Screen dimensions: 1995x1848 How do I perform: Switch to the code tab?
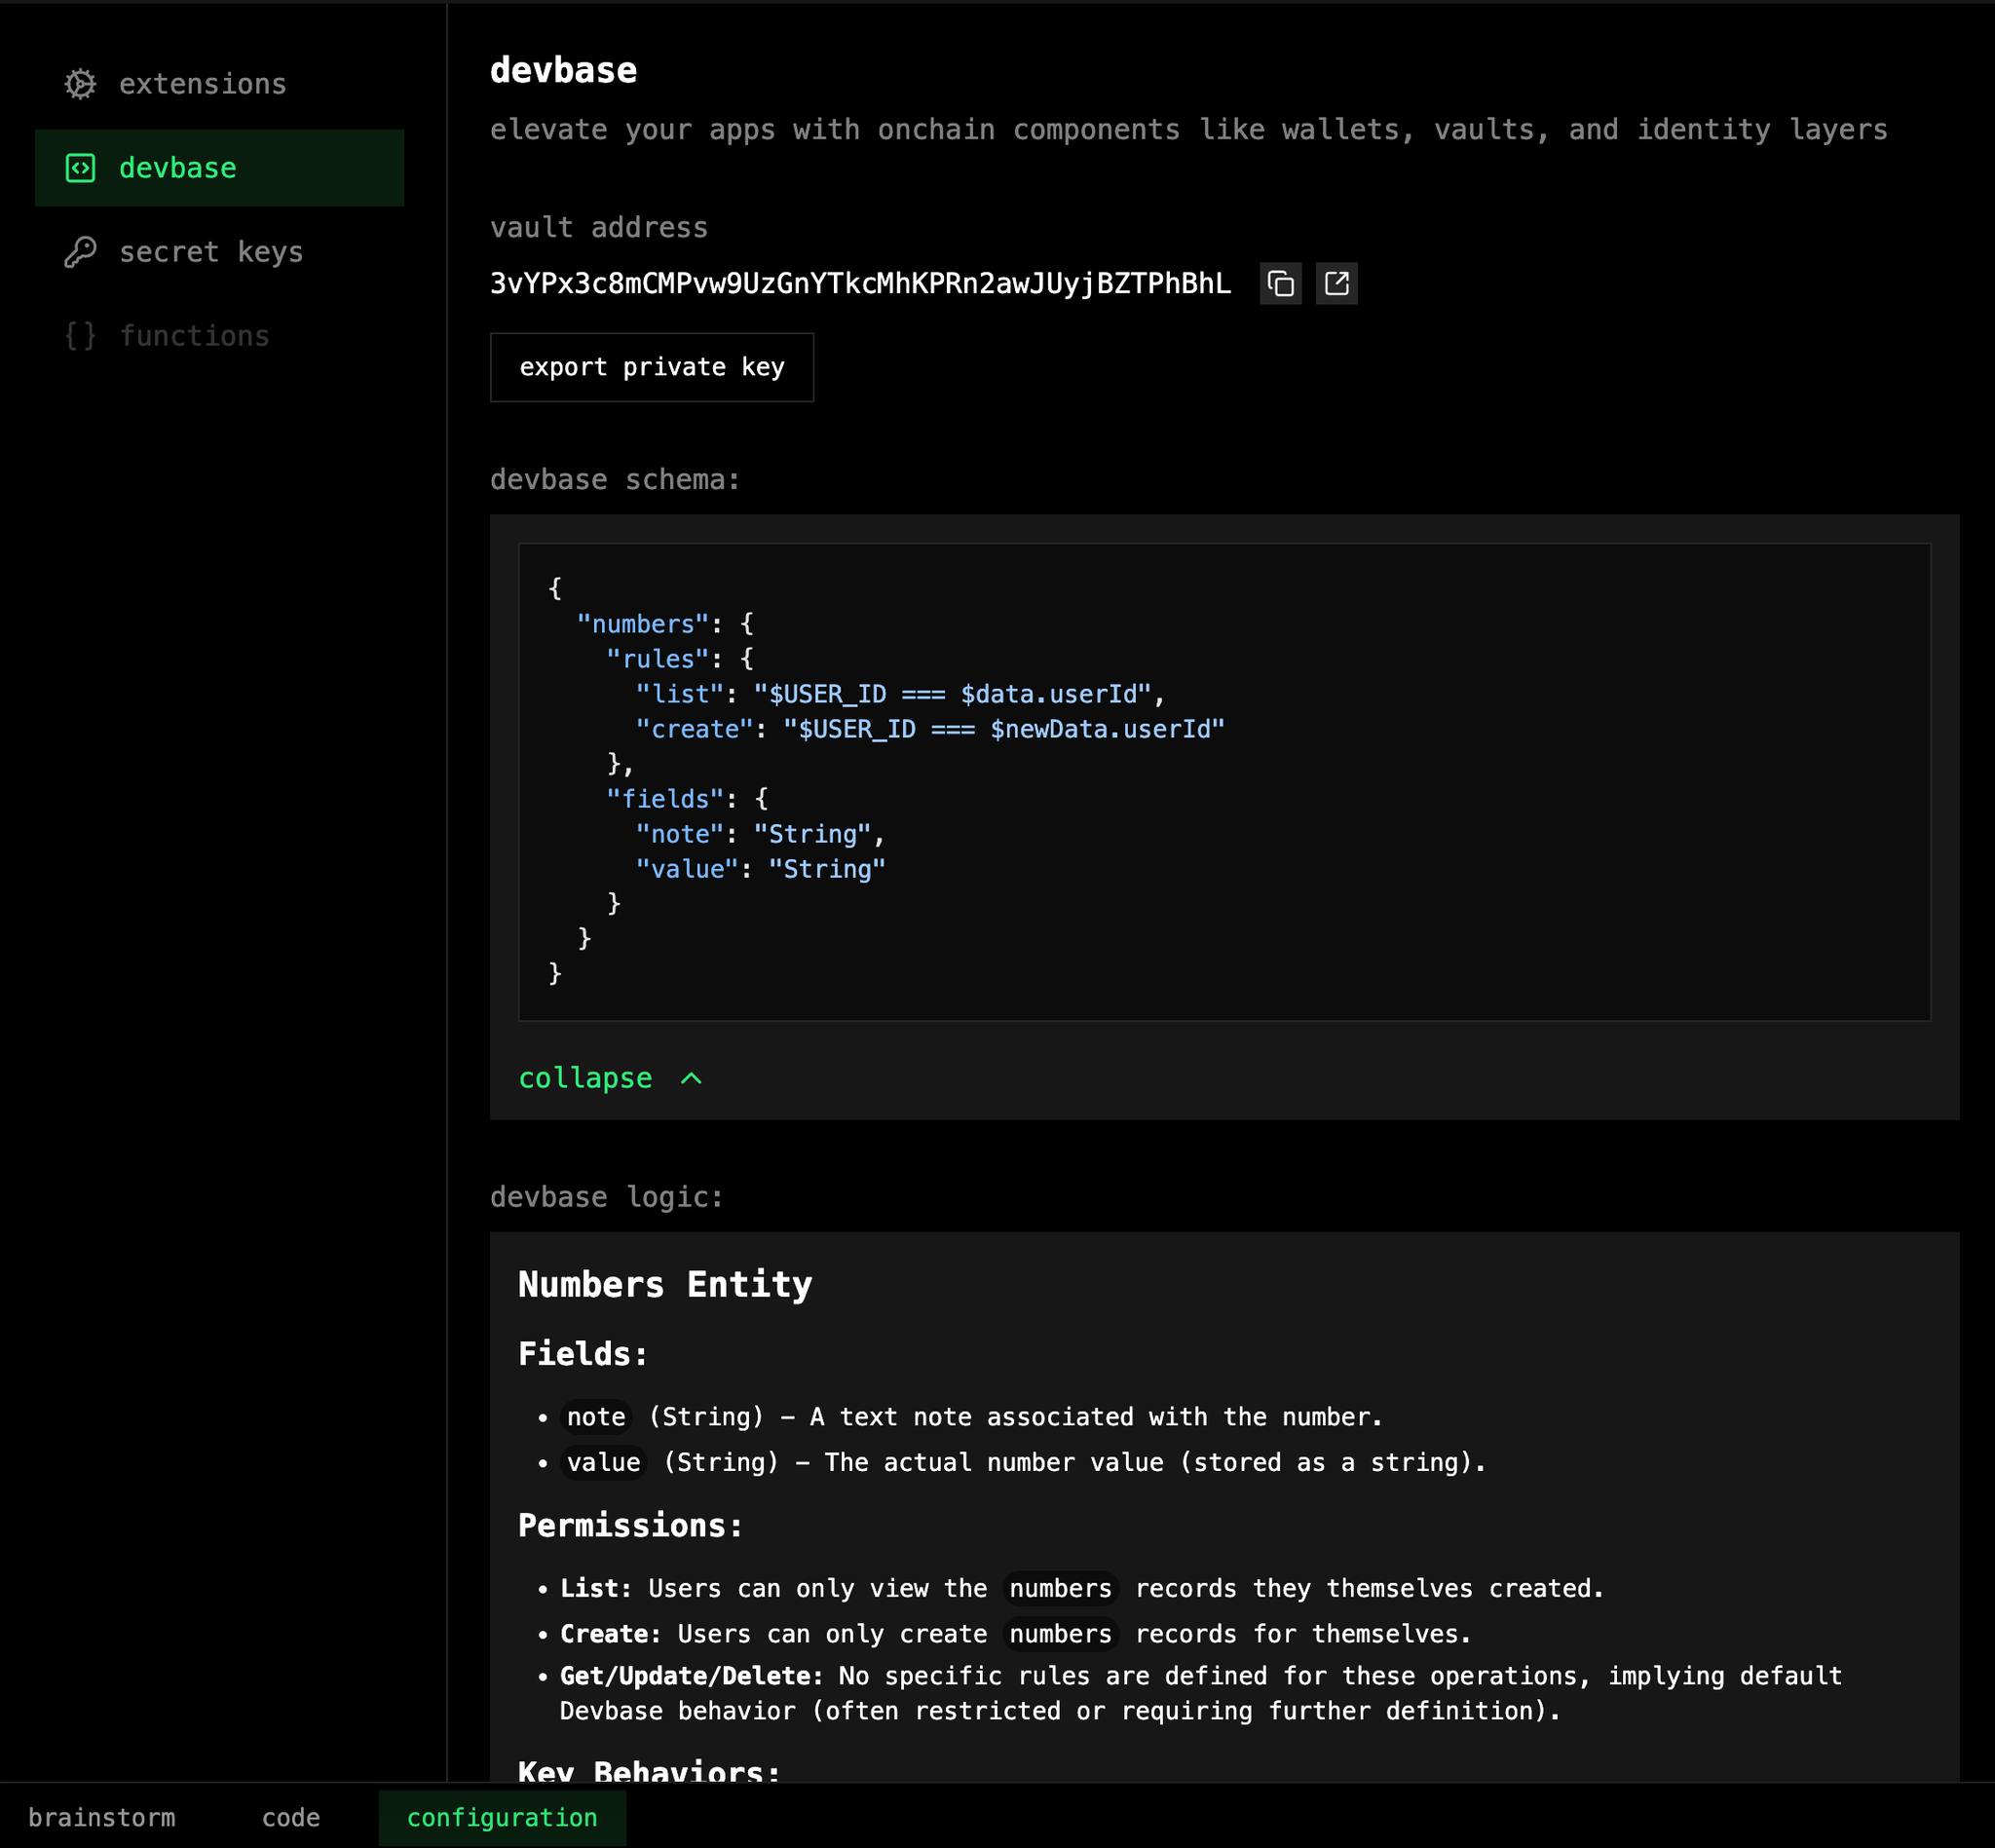(x=290, y=1817)
